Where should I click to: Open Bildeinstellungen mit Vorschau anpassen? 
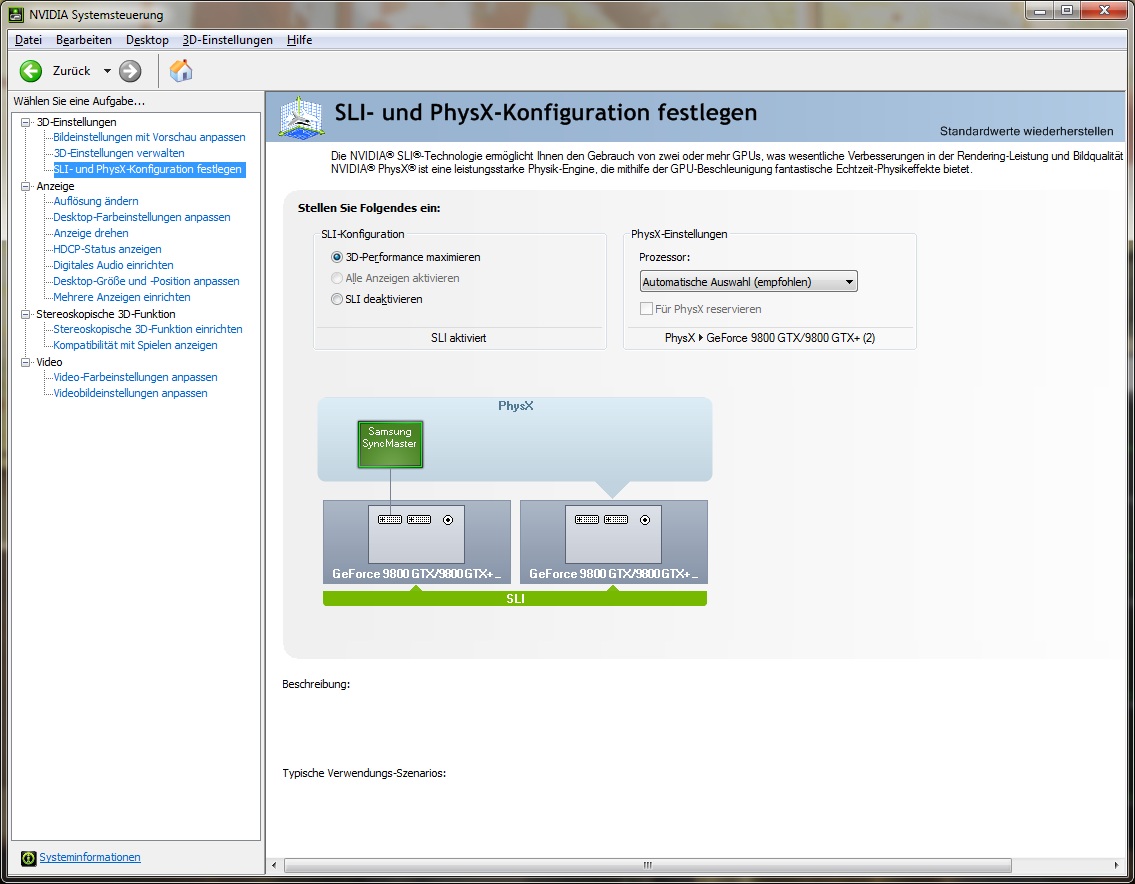coord(149,137)
